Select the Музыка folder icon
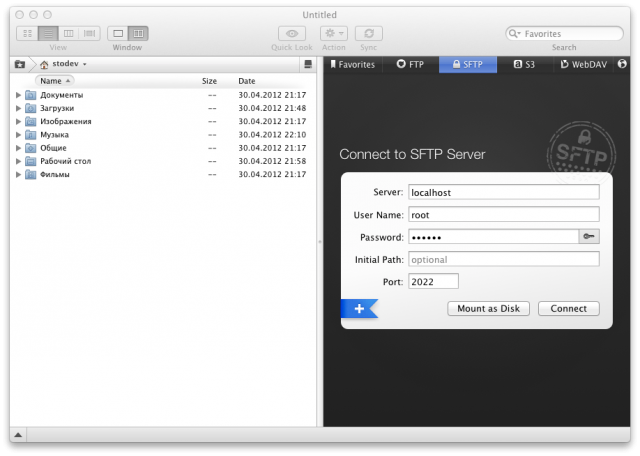Viewport: 640px width, 456px height. point(30,135)
